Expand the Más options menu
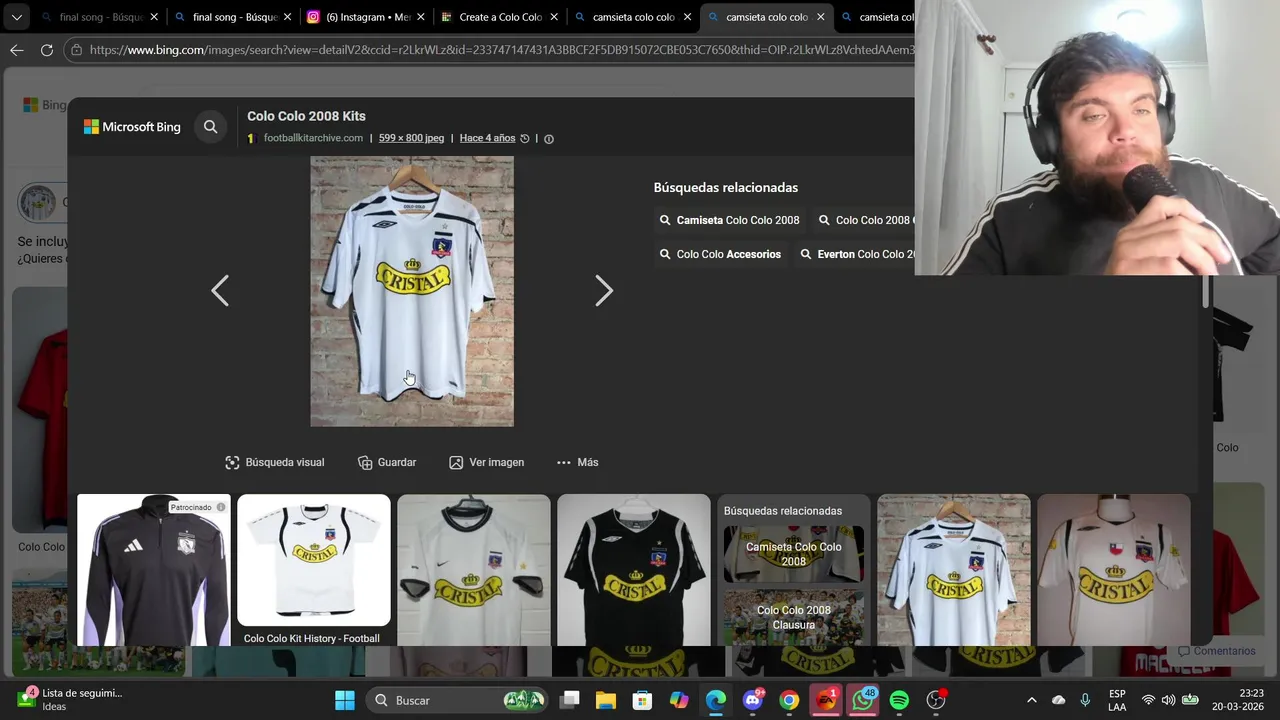 [x=577, y=462]
